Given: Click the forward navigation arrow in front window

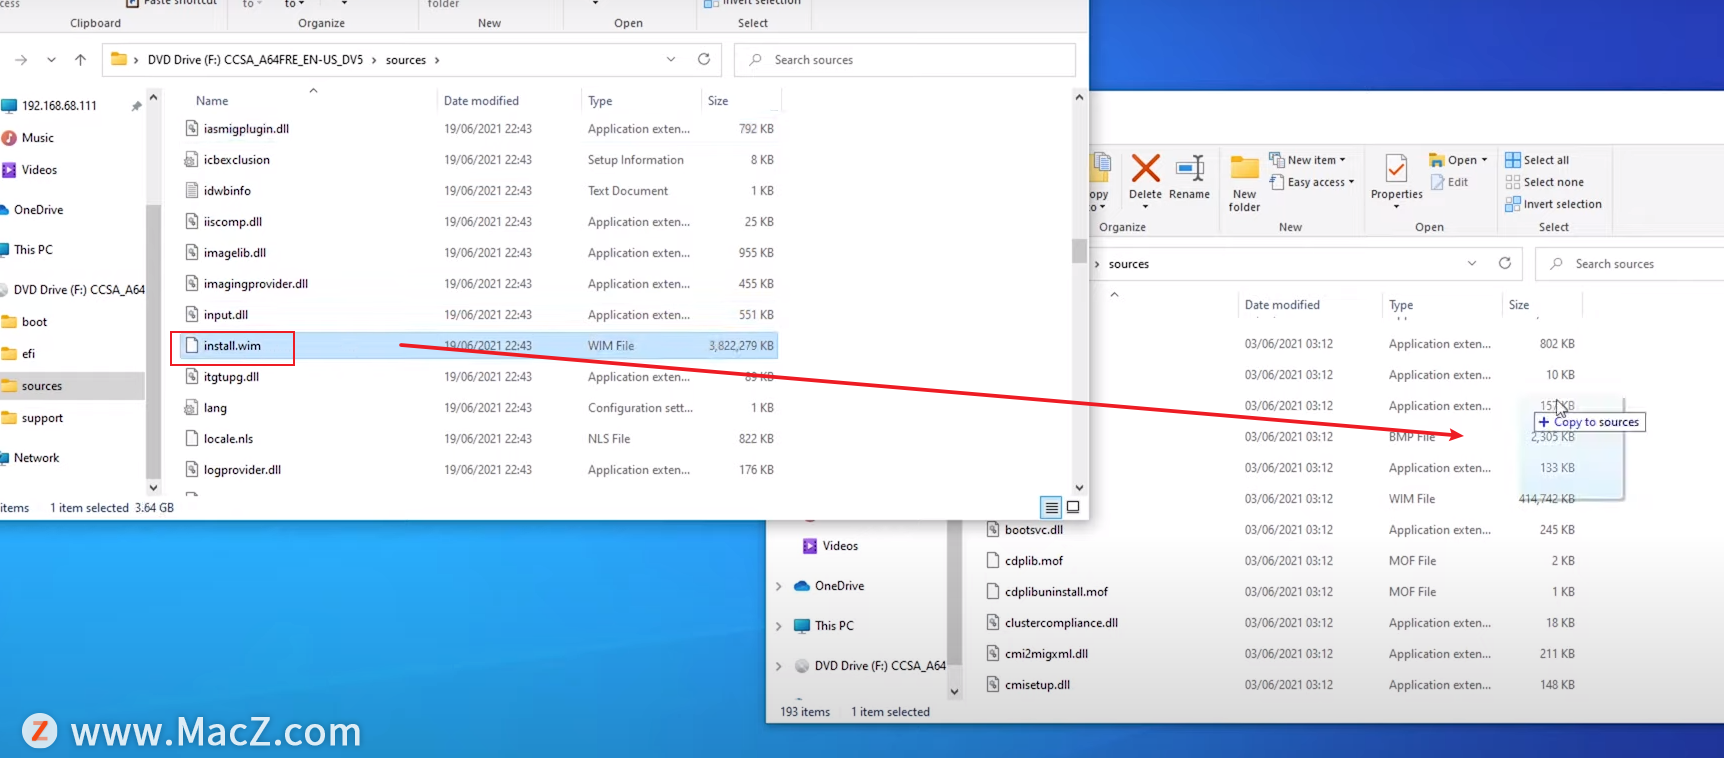Looking at the screenshot, I should point(21,60).
